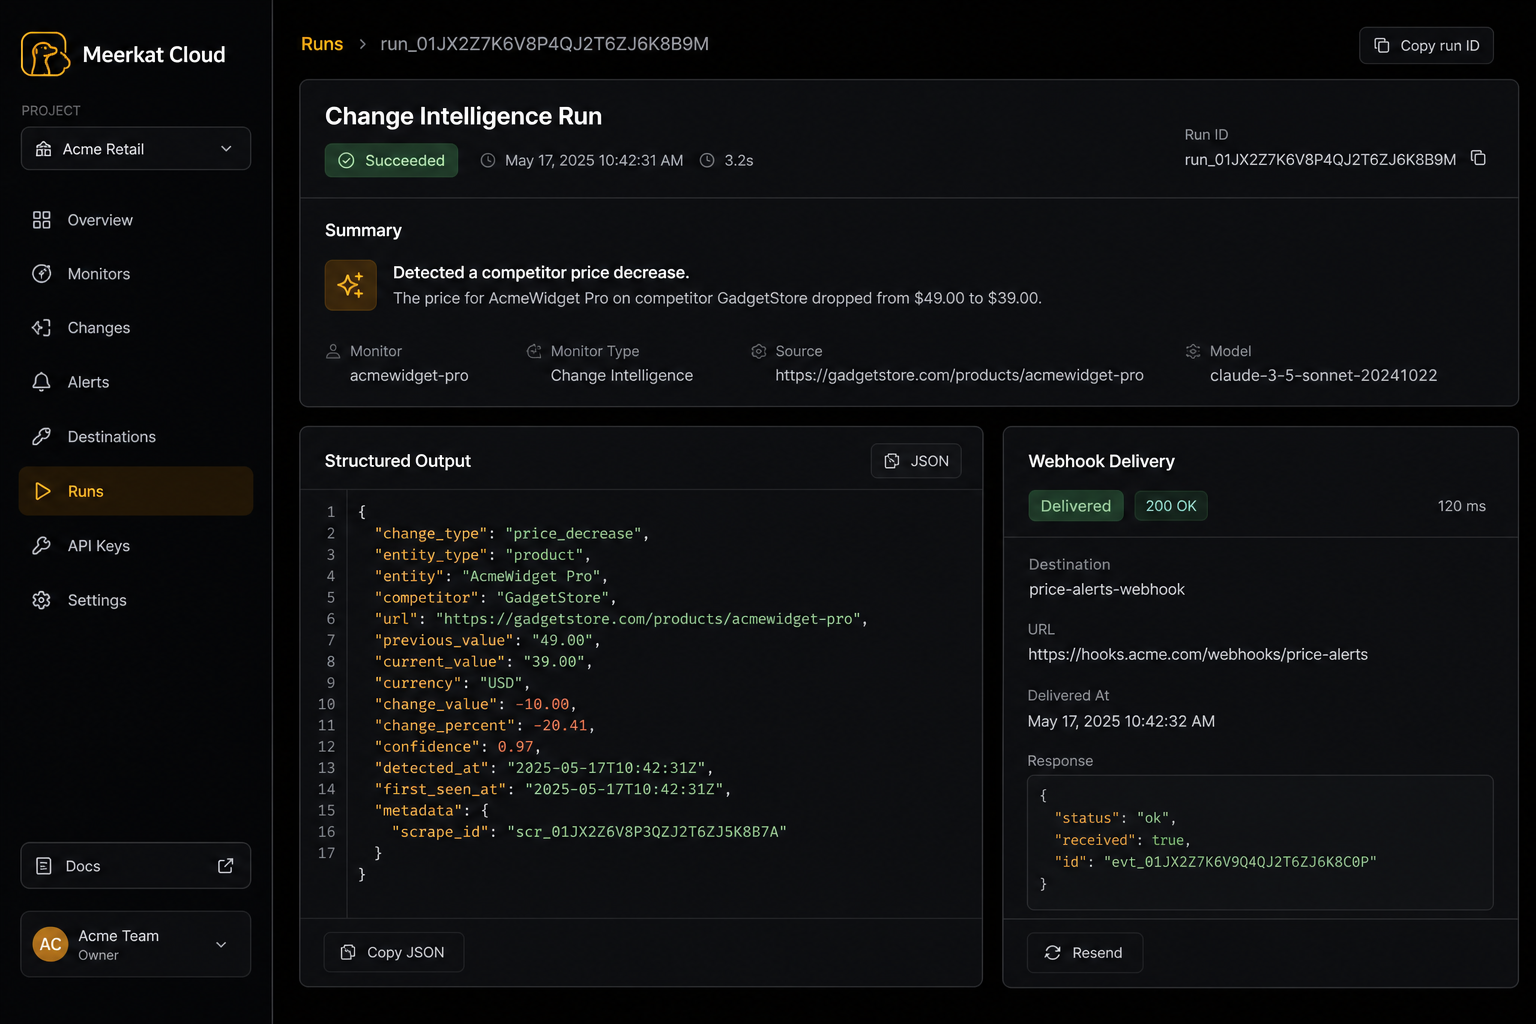
Task: Click the Docs document icon
Action: [x=44, y=866]
